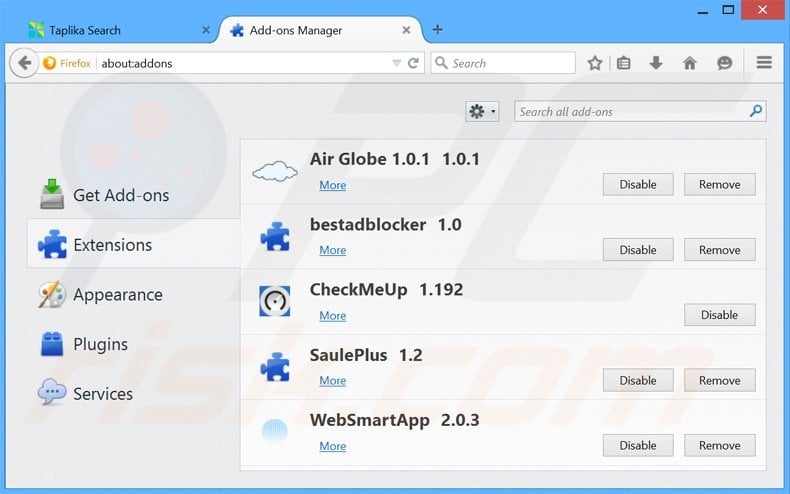This screenshot has height=494, width=790.
Task: Disable the CheckMeUp extension
Action: click(719, 315)
